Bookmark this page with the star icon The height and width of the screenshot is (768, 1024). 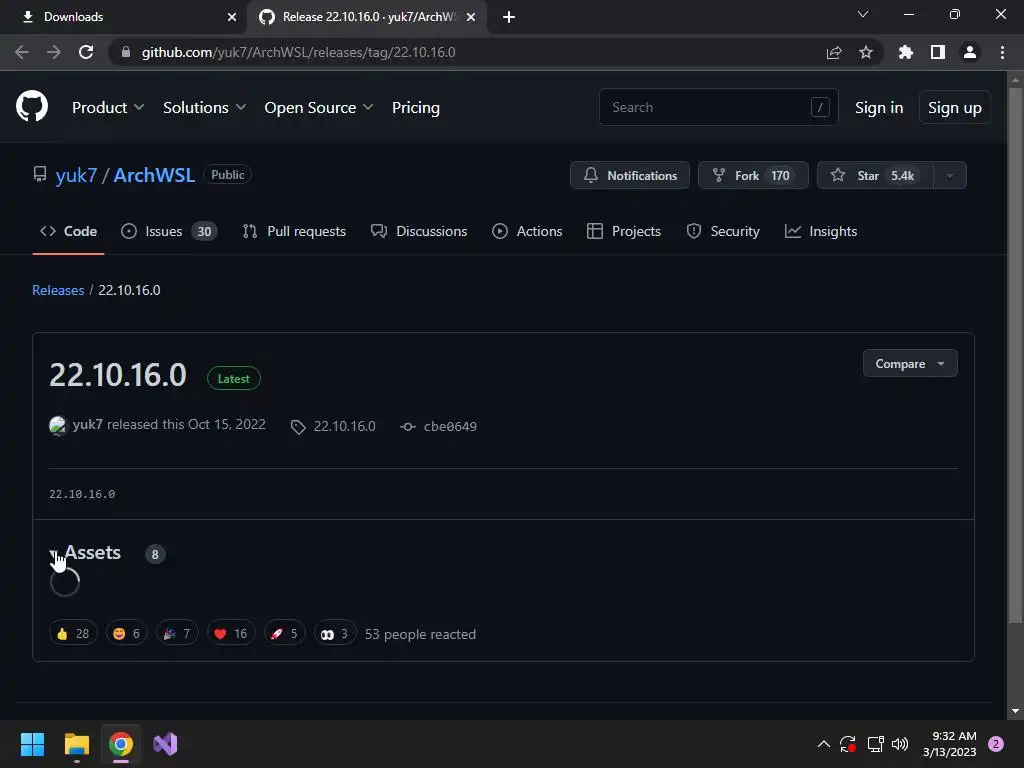tap(866, 52)
